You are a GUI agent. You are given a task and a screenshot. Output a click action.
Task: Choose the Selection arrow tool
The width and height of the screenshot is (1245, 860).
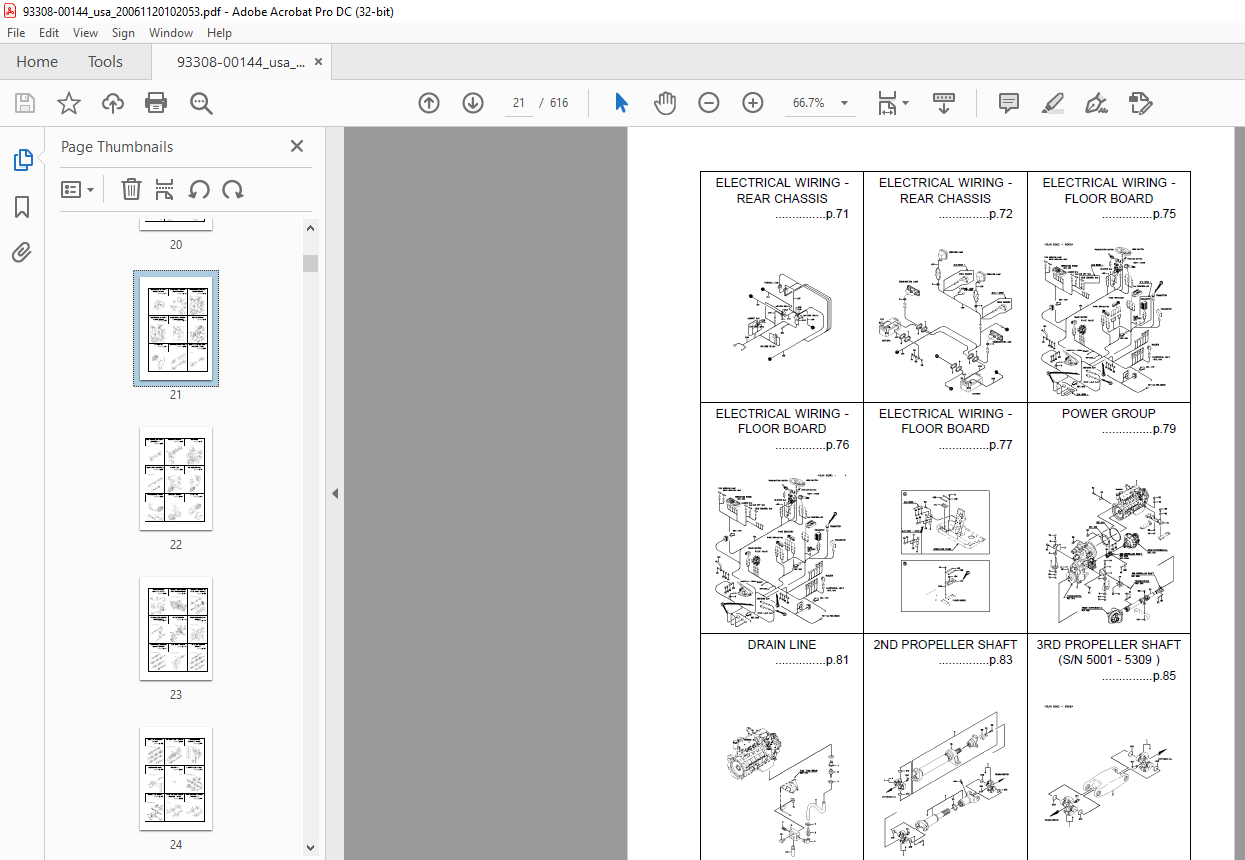click(x=621, y=103)
